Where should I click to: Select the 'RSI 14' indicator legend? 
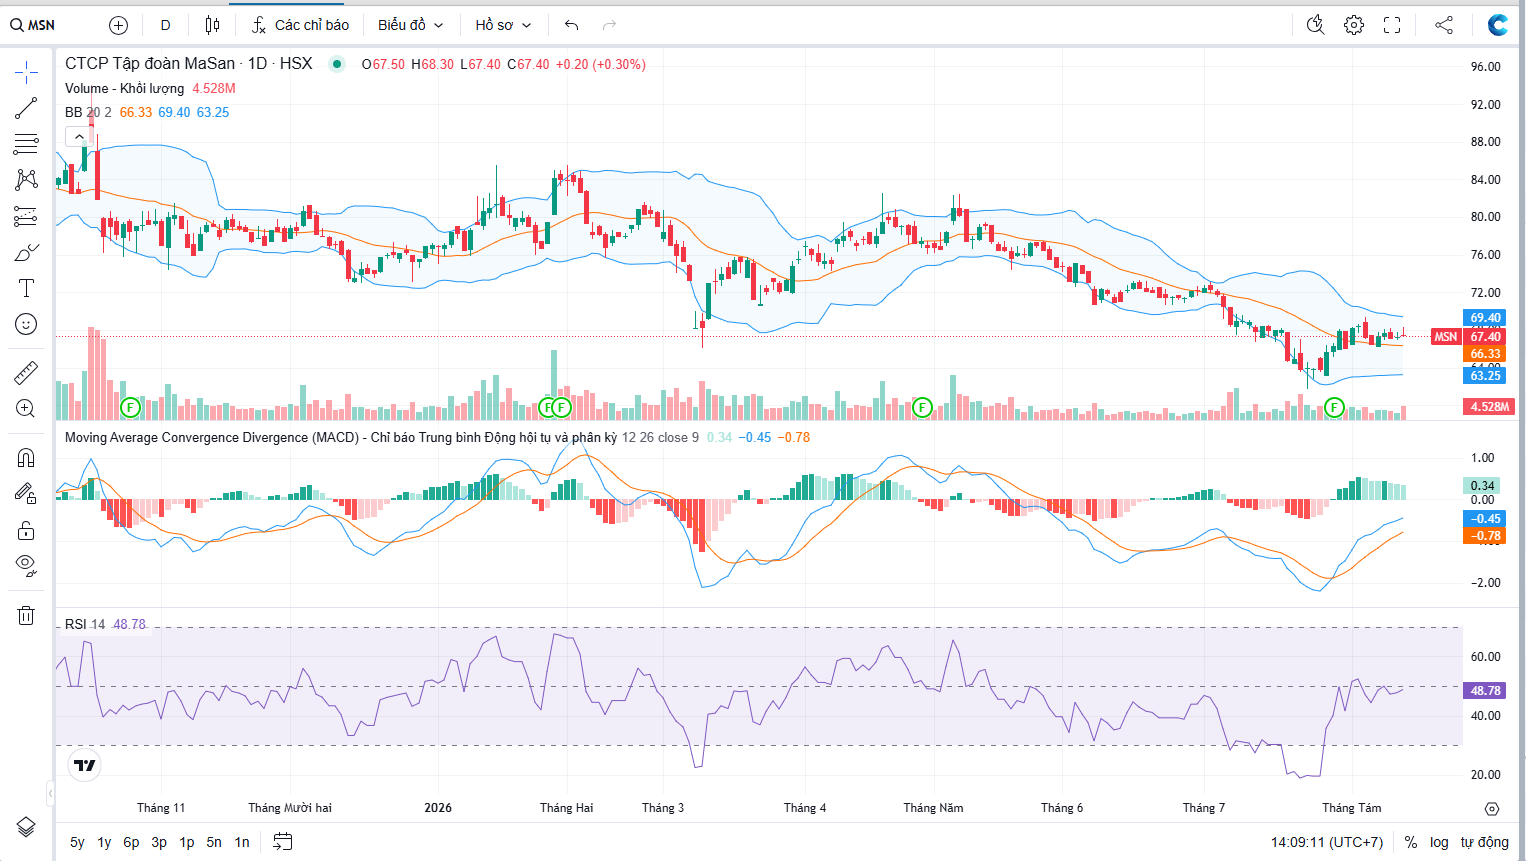(x=85, y=624)
